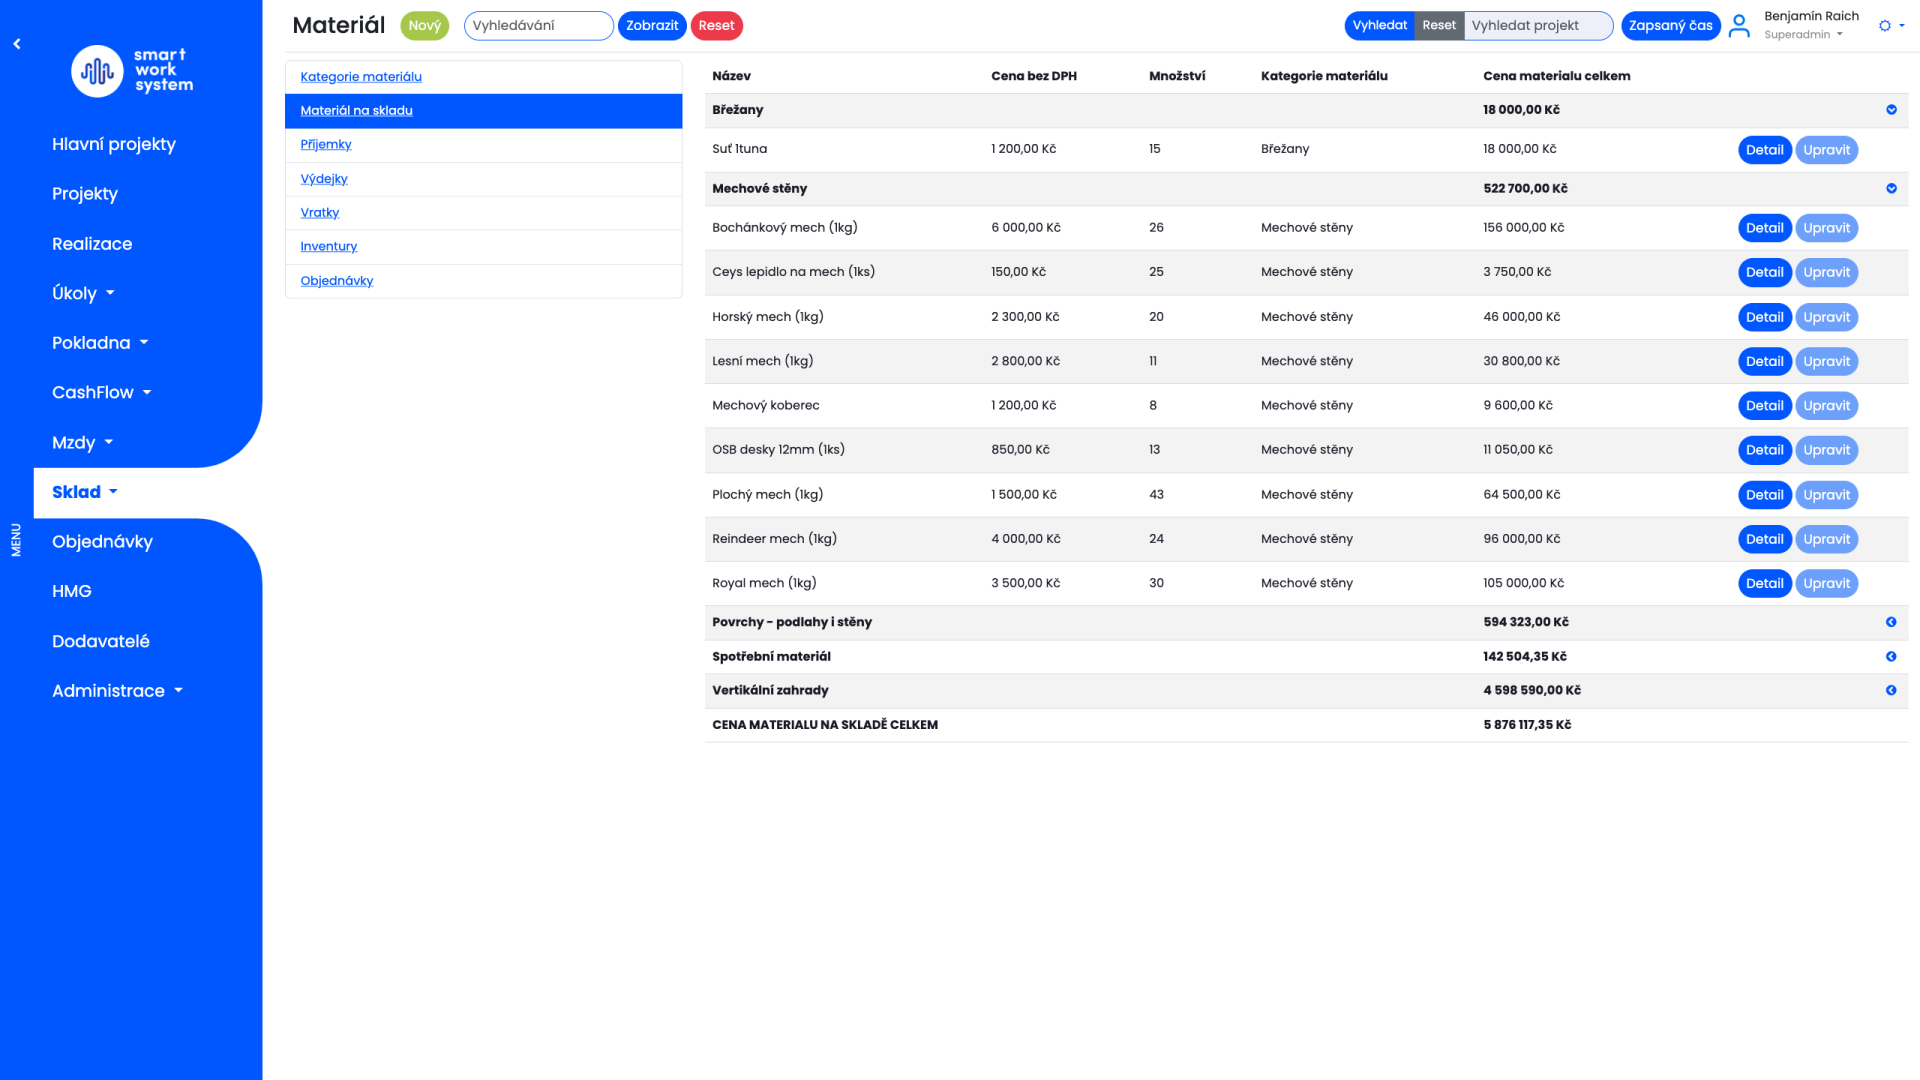Focus the Vyhledat projekt input field
This screenshot has width=1920, height=1080.
(x=1537, y=26)
